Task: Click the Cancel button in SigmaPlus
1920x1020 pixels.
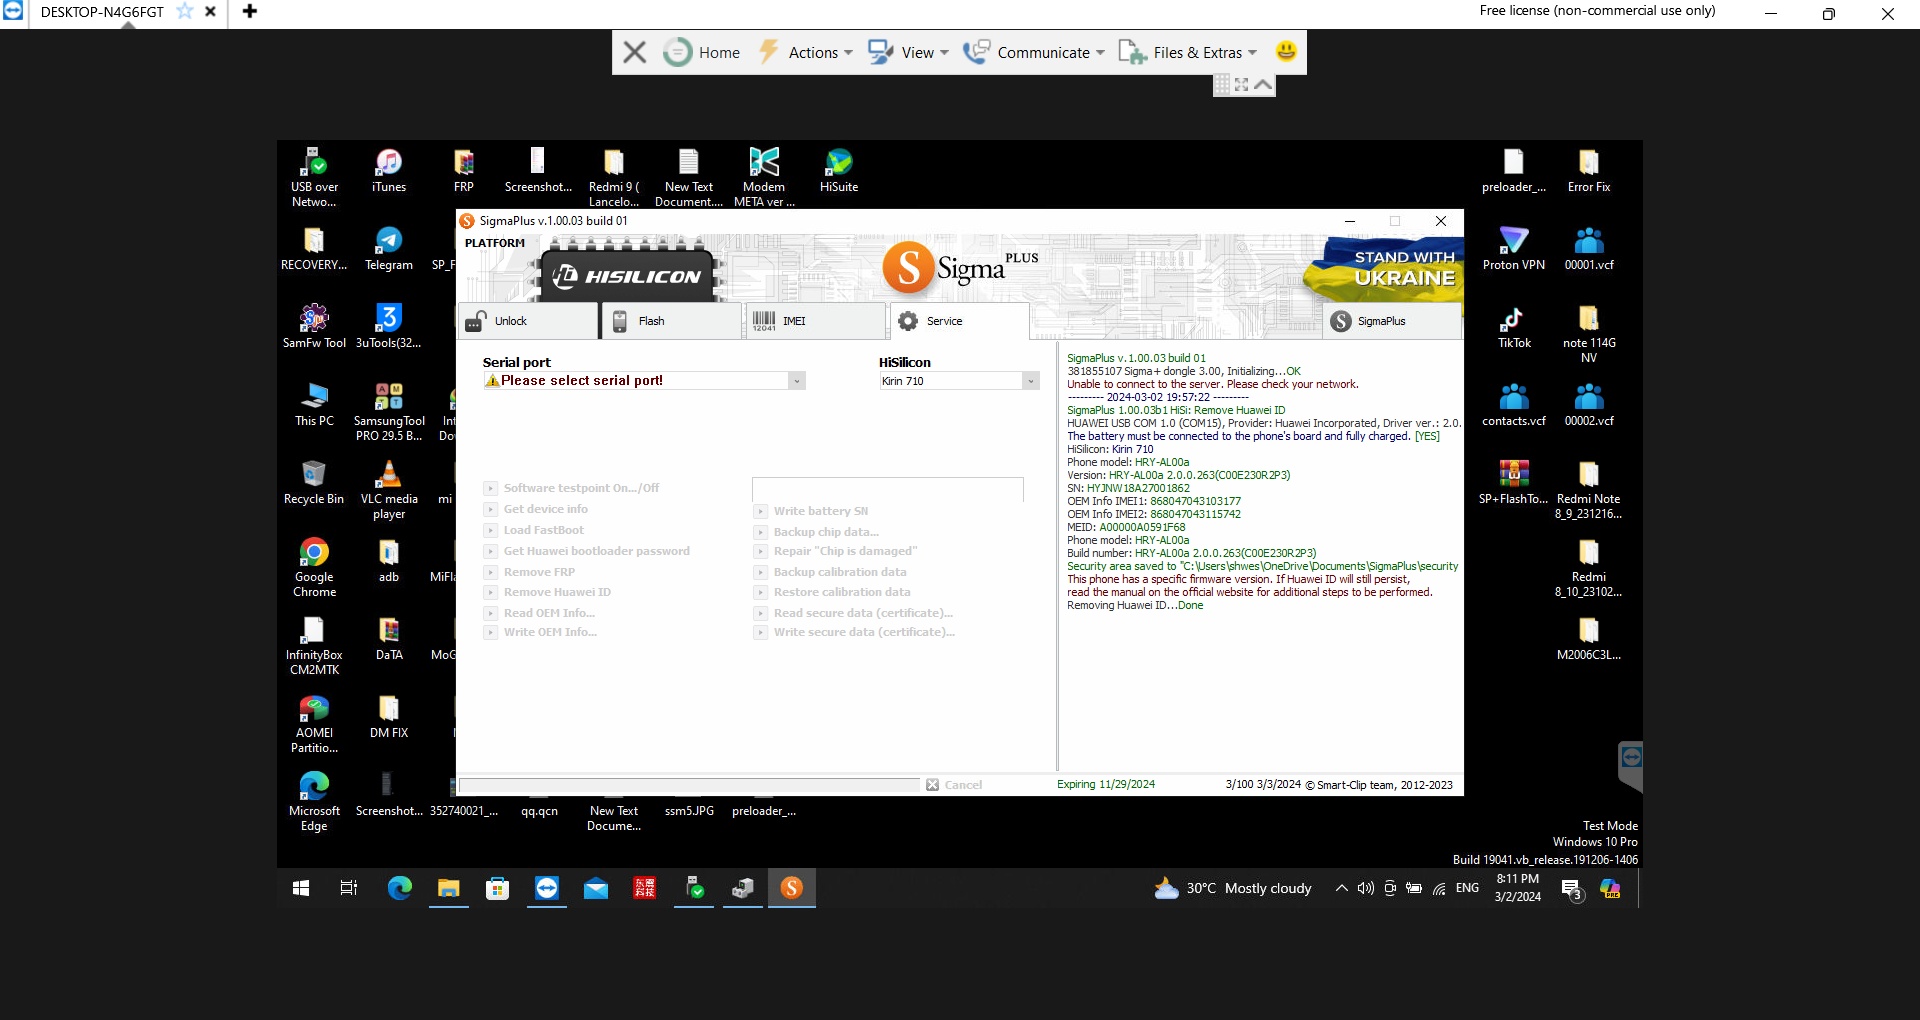Action: tap(954, 785)
